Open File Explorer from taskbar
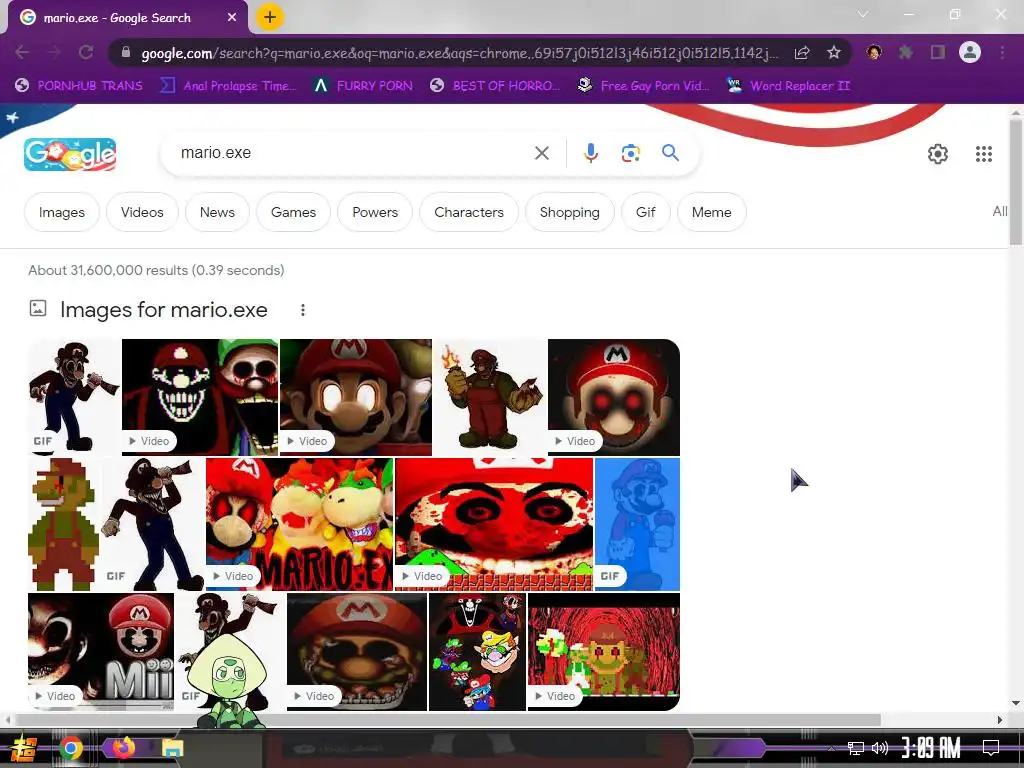The image size is (1024, 768). tap(173, 748)
